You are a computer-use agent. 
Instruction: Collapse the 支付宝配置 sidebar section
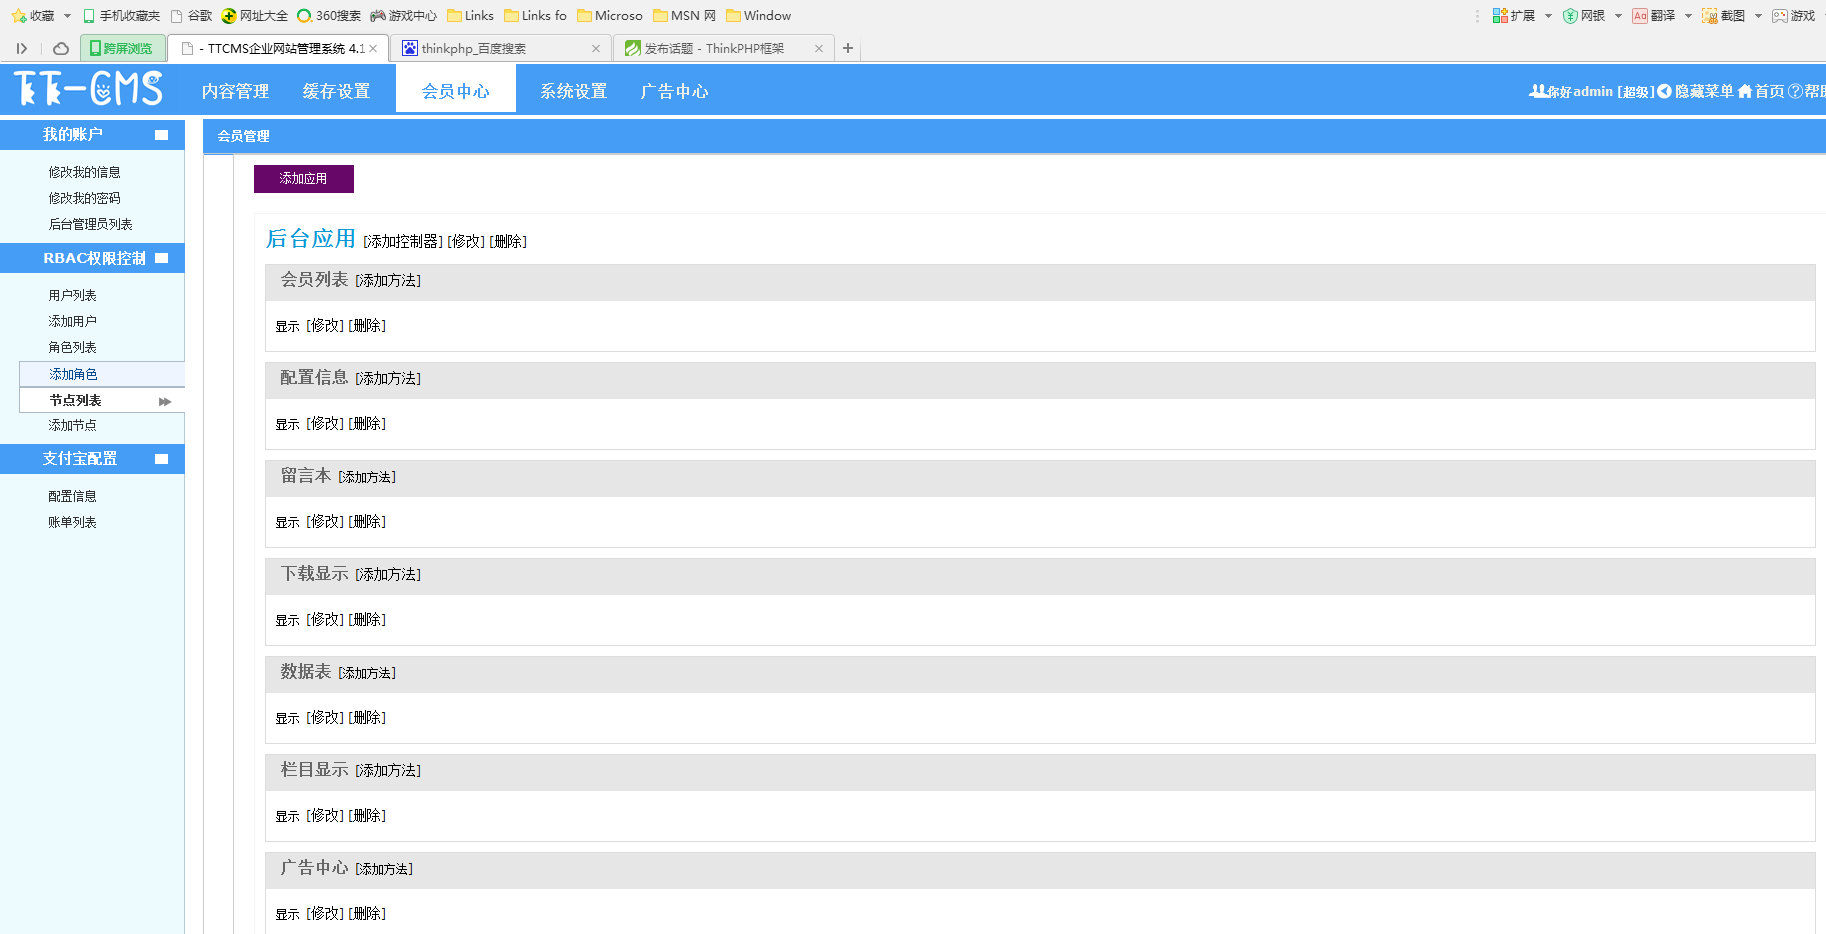pyautogui.click(x=161, y=459)
